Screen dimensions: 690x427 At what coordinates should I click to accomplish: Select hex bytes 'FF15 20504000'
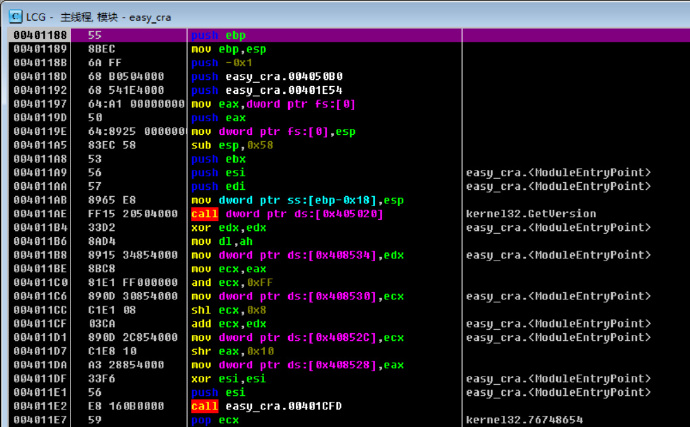pos(132,214)
